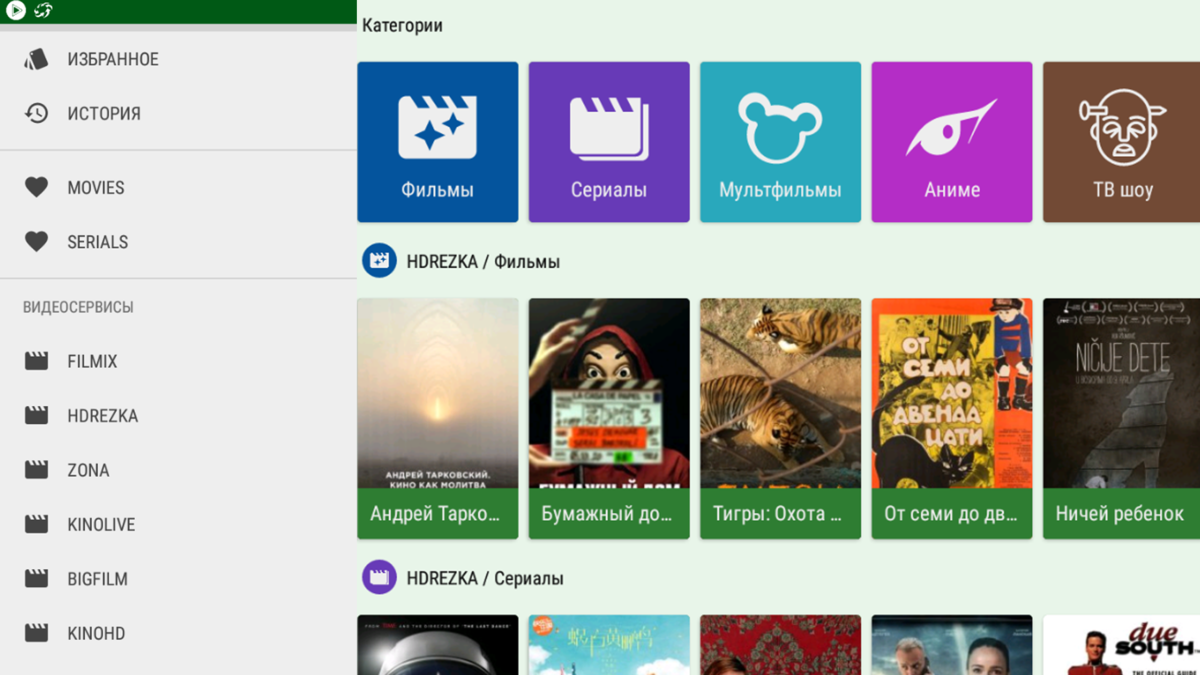Open the astronaut helmet series thumbnail

(438, 645)
